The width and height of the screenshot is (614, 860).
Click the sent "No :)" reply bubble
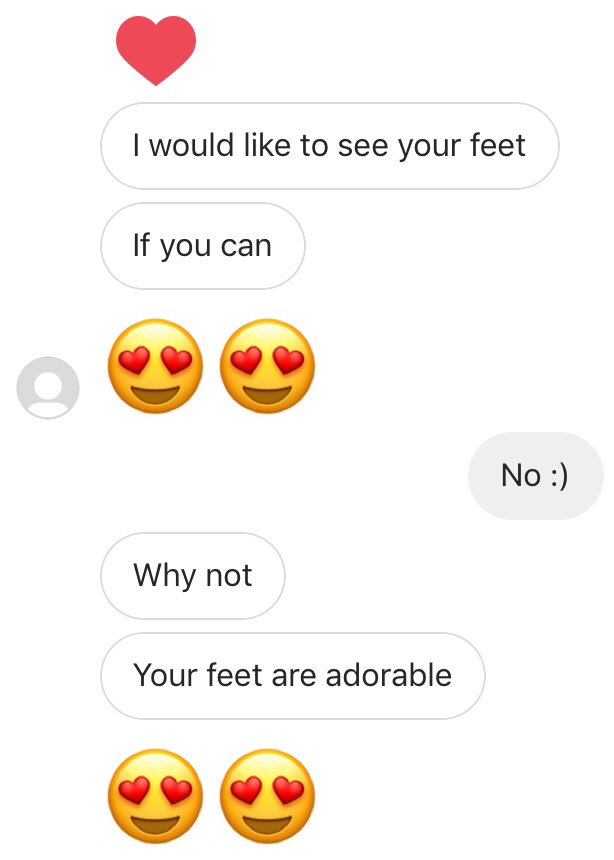point(535,476)
